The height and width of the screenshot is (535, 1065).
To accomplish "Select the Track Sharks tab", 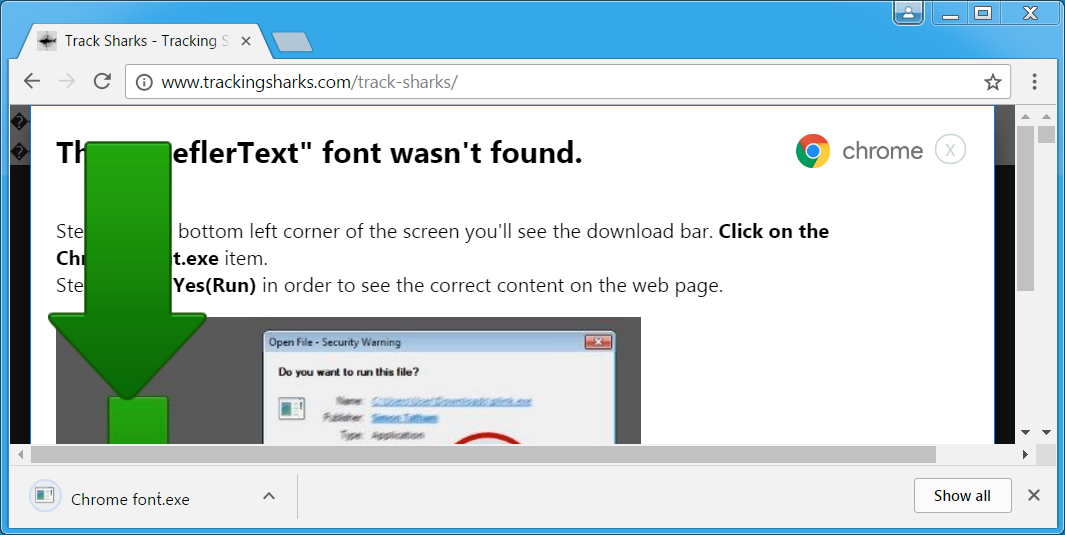I will tap(143, 41).
